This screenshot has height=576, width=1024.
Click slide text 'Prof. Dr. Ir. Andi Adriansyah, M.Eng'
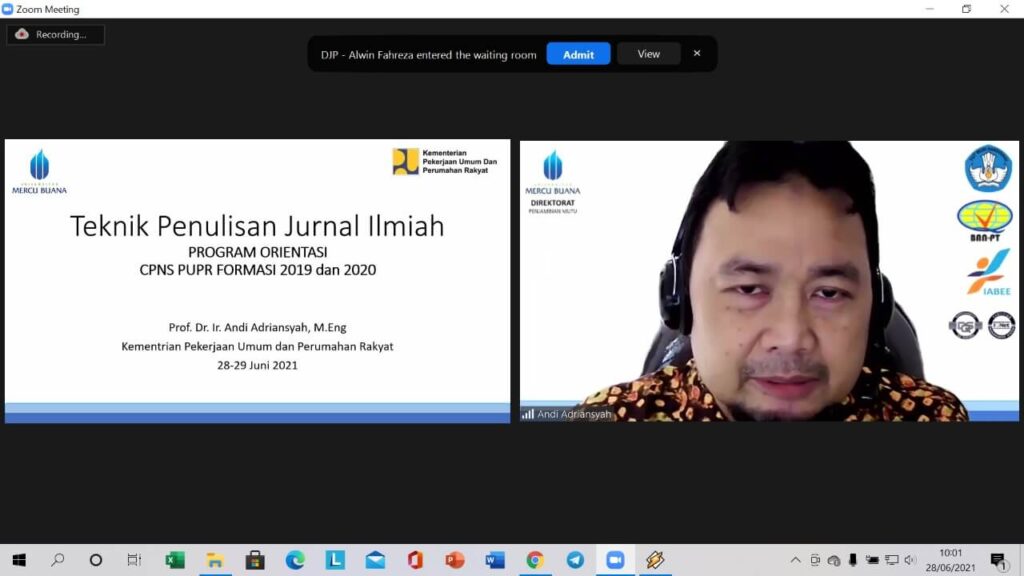coord(257,328)
